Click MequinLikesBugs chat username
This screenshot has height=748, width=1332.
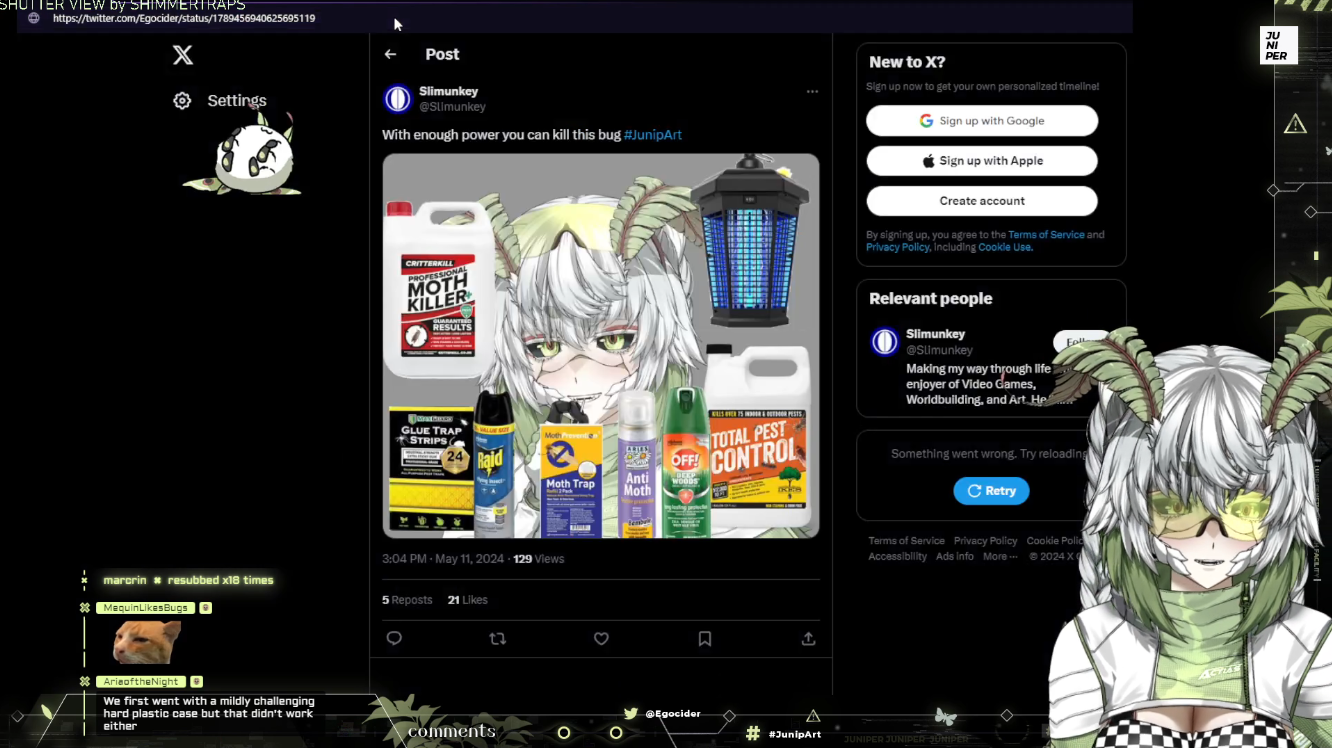[x=147, y=608]
